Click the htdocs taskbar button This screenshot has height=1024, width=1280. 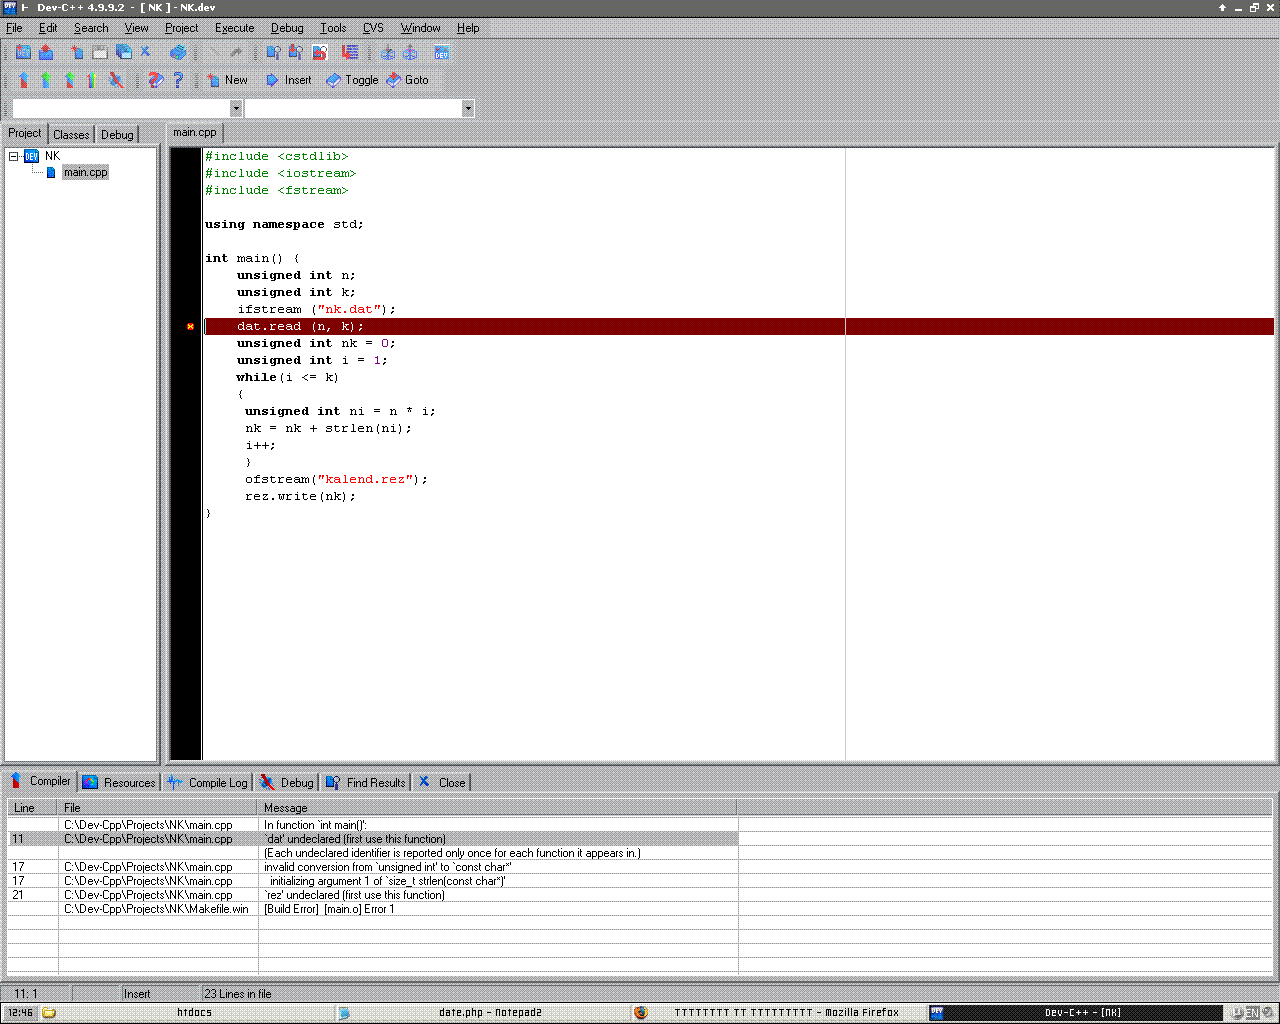[x=185, y=1012]
